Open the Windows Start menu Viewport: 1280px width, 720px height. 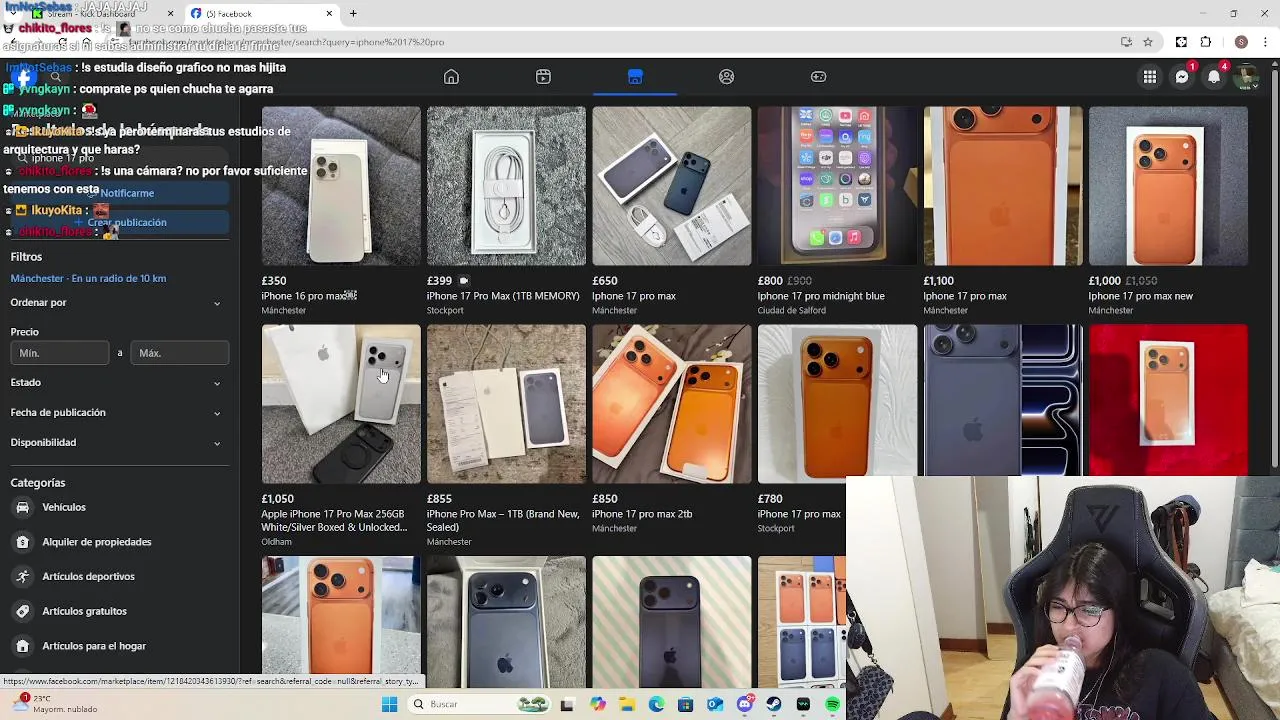click(x=389, y=704)
